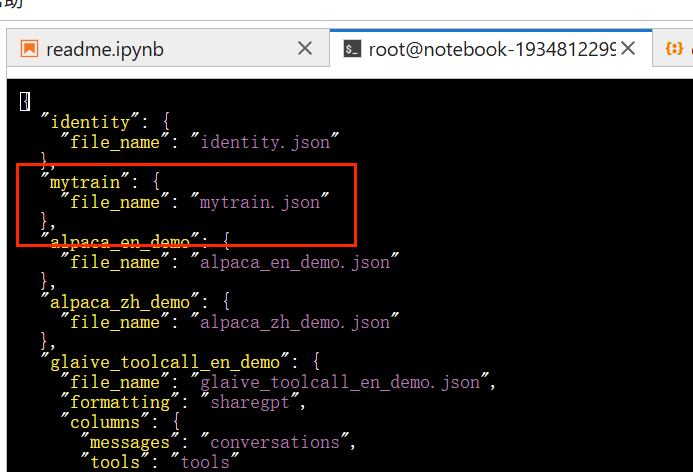Switch to the readme.ipynb tab

[105, 48]
